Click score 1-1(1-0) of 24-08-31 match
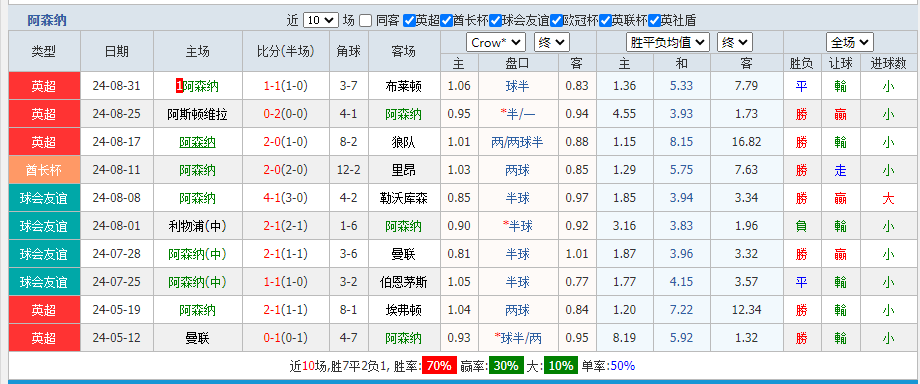The width and height of the screenshot is (920, 384). tap(286, 86)
